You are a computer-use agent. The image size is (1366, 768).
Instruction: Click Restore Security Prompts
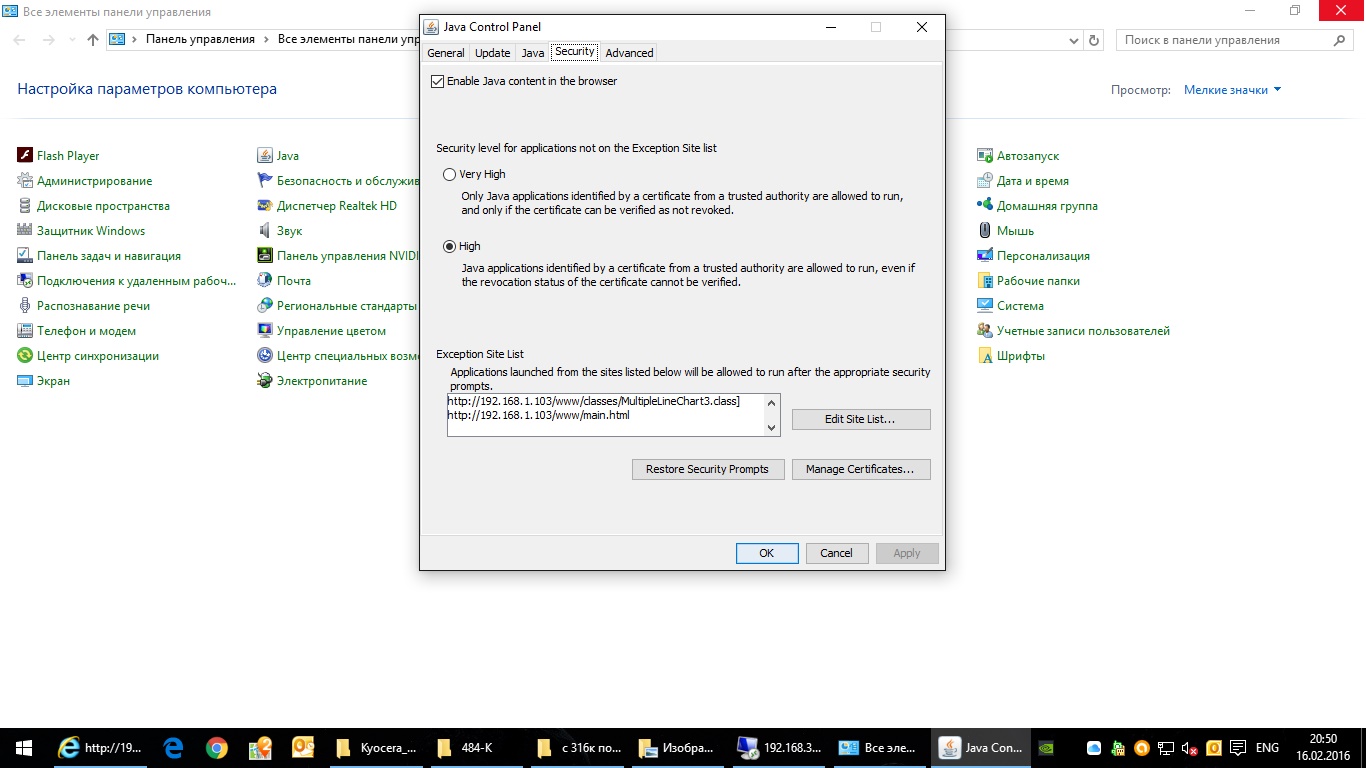[x=707, y=469]
